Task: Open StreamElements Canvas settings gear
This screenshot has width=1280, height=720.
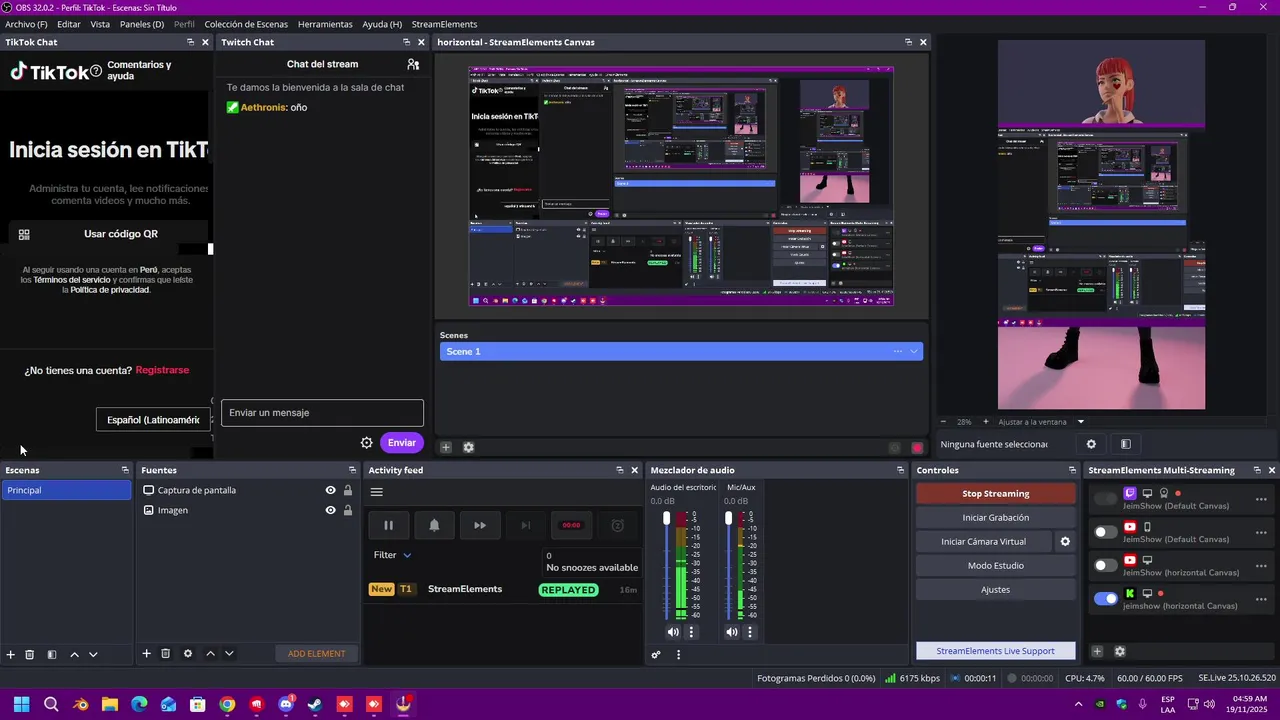Action: point(468,448)
